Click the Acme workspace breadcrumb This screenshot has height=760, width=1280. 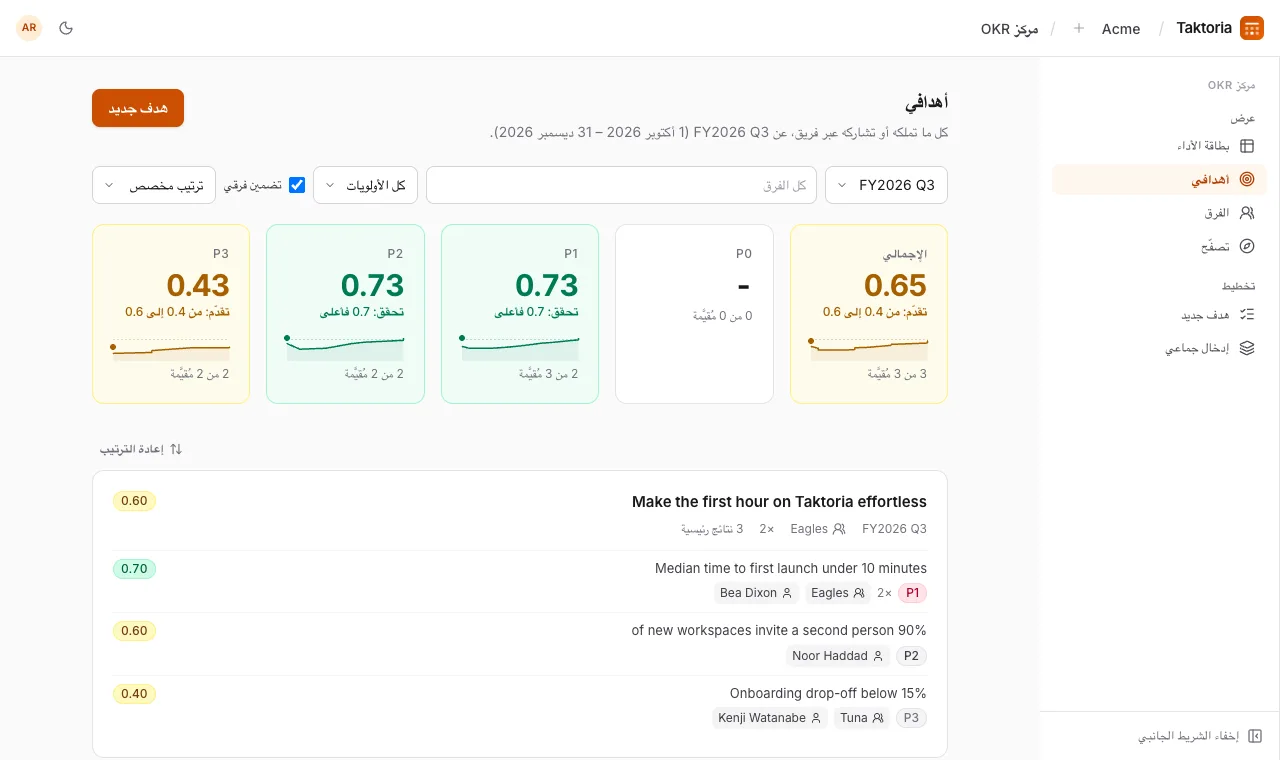pyautogui.click(x=1121, y=29)
